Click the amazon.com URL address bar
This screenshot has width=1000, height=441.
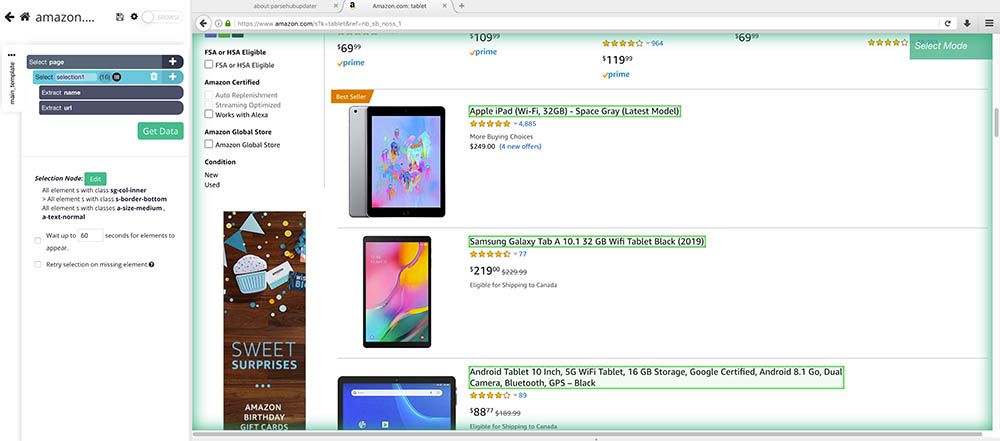coord(587,23)
